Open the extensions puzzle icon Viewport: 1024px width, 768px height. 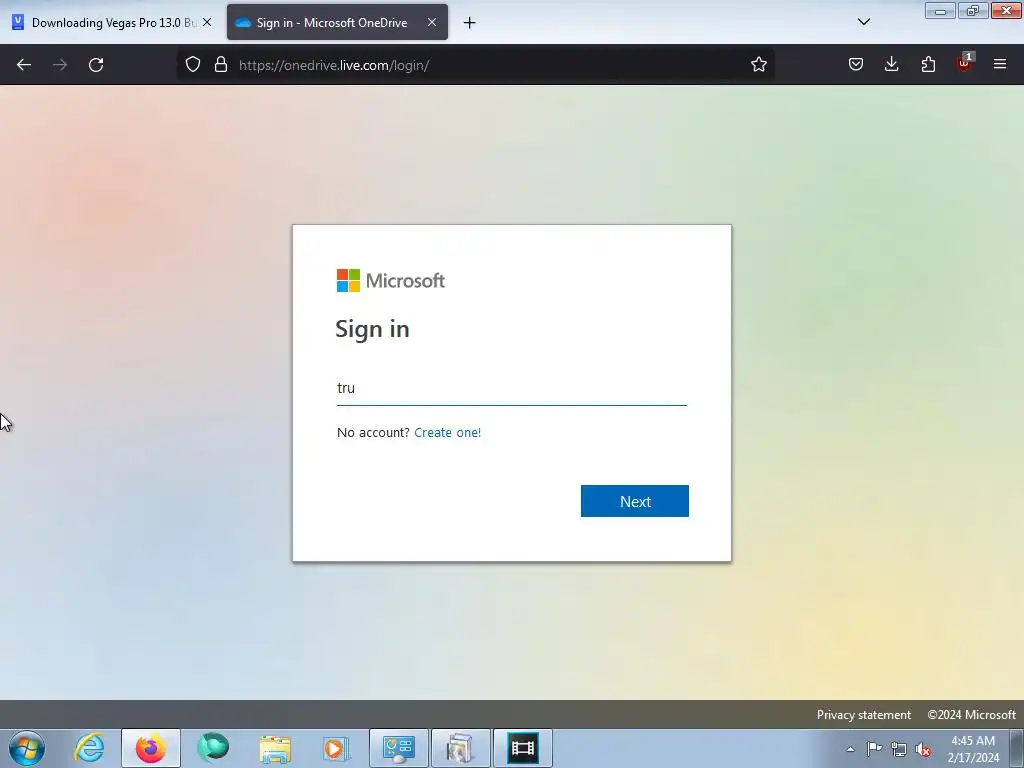click(x=928, y=65)
